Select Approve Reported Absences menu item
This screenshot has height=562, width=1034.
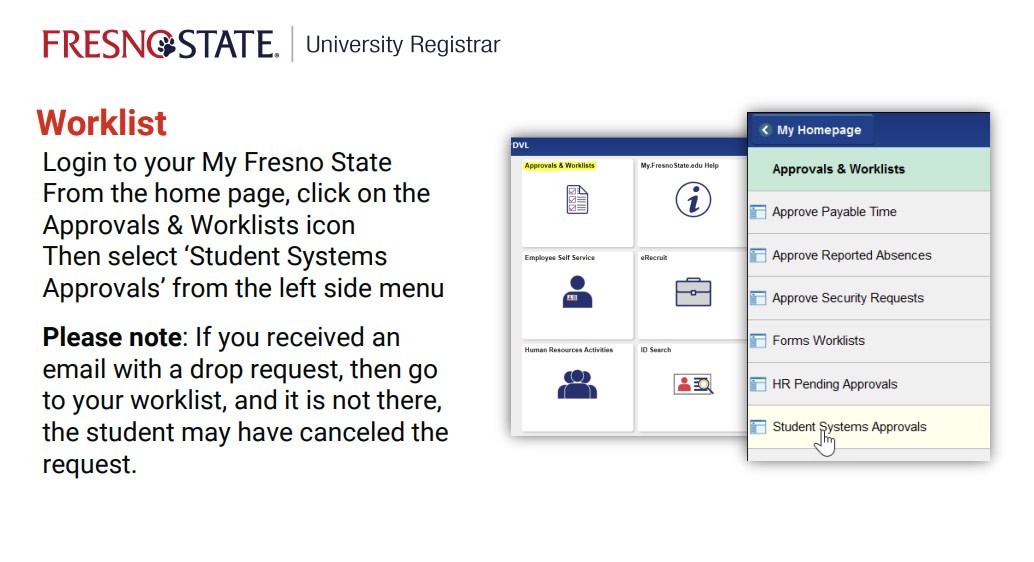851,255
